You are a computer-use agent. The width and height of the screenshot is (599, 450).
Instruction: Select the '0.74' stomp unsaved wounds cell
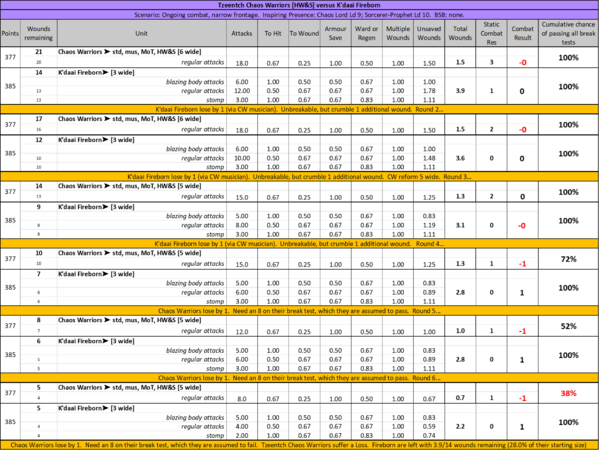coord(429,435)
